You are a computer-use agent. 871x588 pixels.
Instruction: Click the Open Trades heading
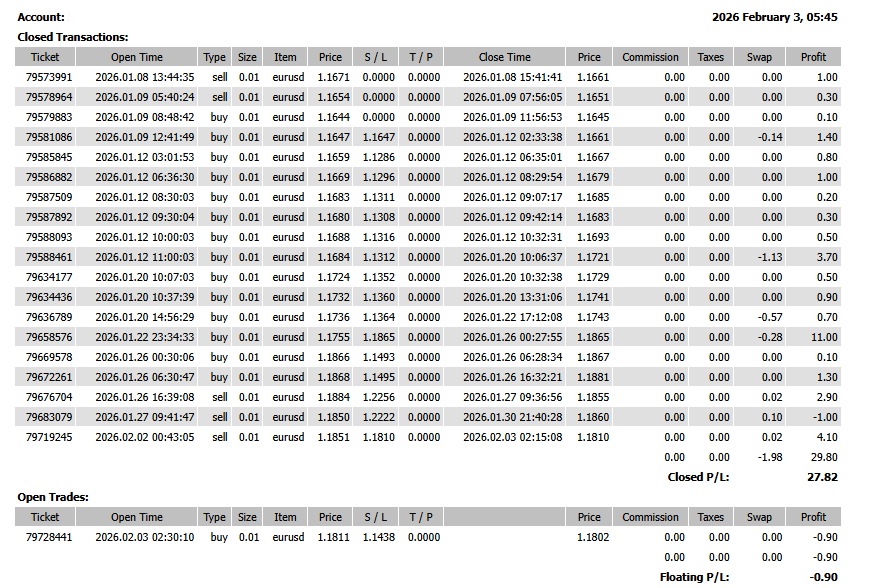click(x=53, y=497)
